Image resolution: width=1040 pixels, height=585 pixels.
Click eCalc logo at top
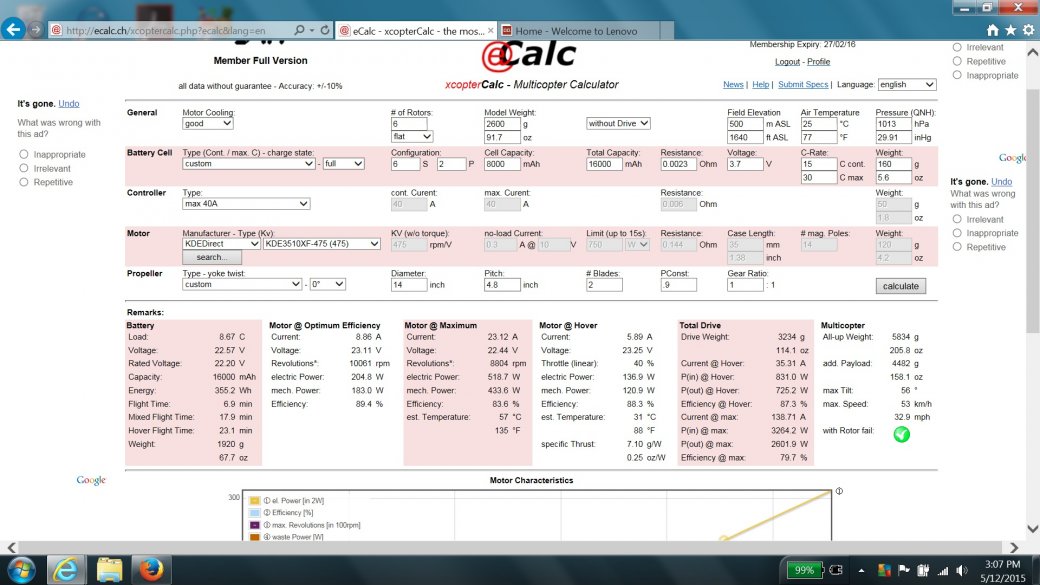pos(529,55)
